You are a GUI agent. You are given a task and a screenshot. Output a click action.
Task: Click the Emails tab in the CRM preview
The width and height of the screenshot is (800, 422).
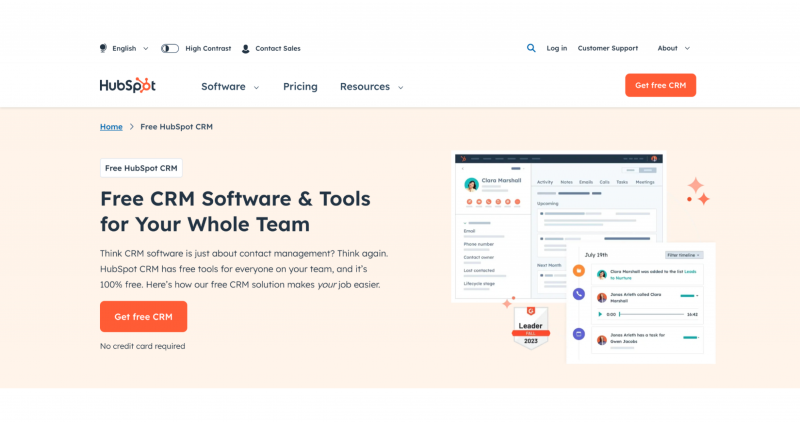[586, 182]
